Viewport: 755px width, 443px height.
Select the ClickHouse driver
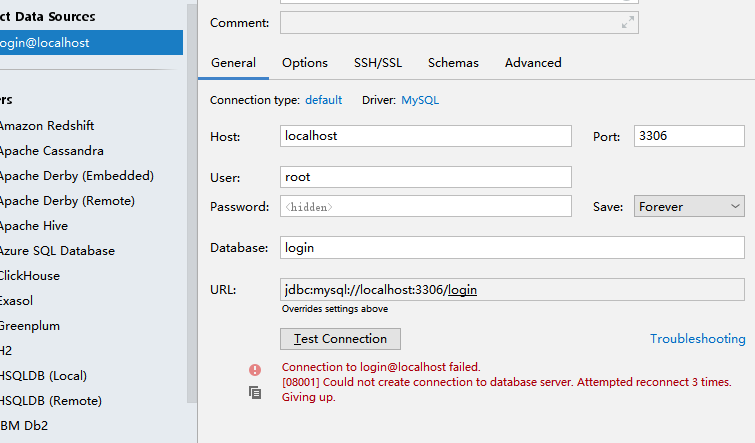[x=30, y=276]
